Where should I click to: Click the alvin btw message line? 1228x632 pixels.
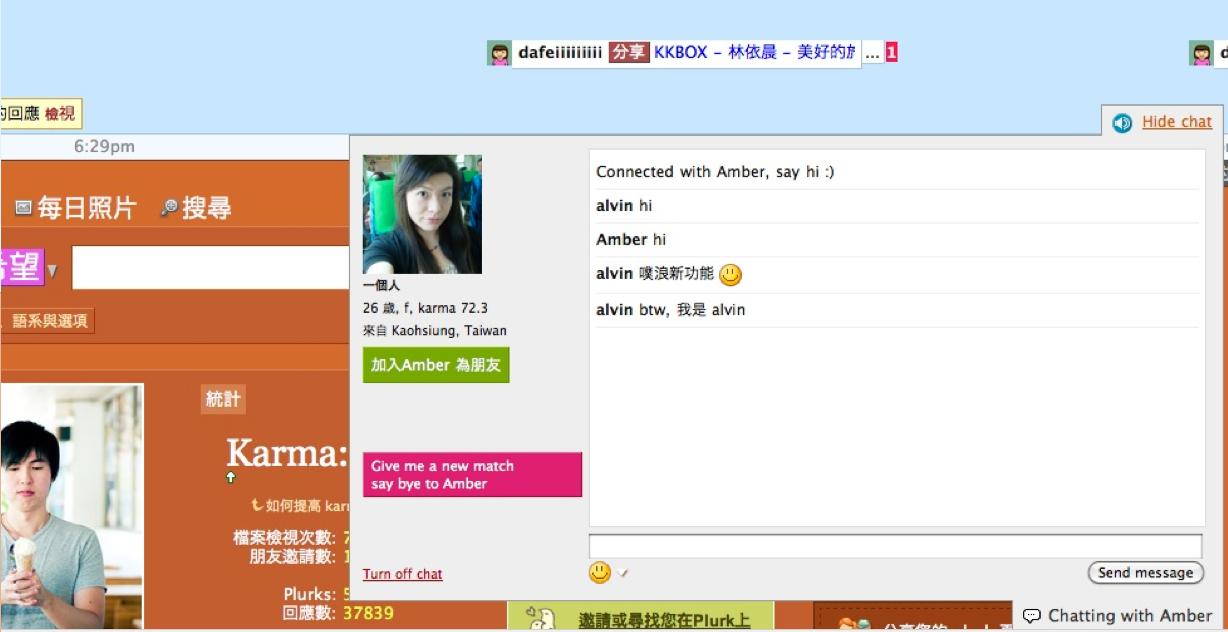(x=897, y=310)
